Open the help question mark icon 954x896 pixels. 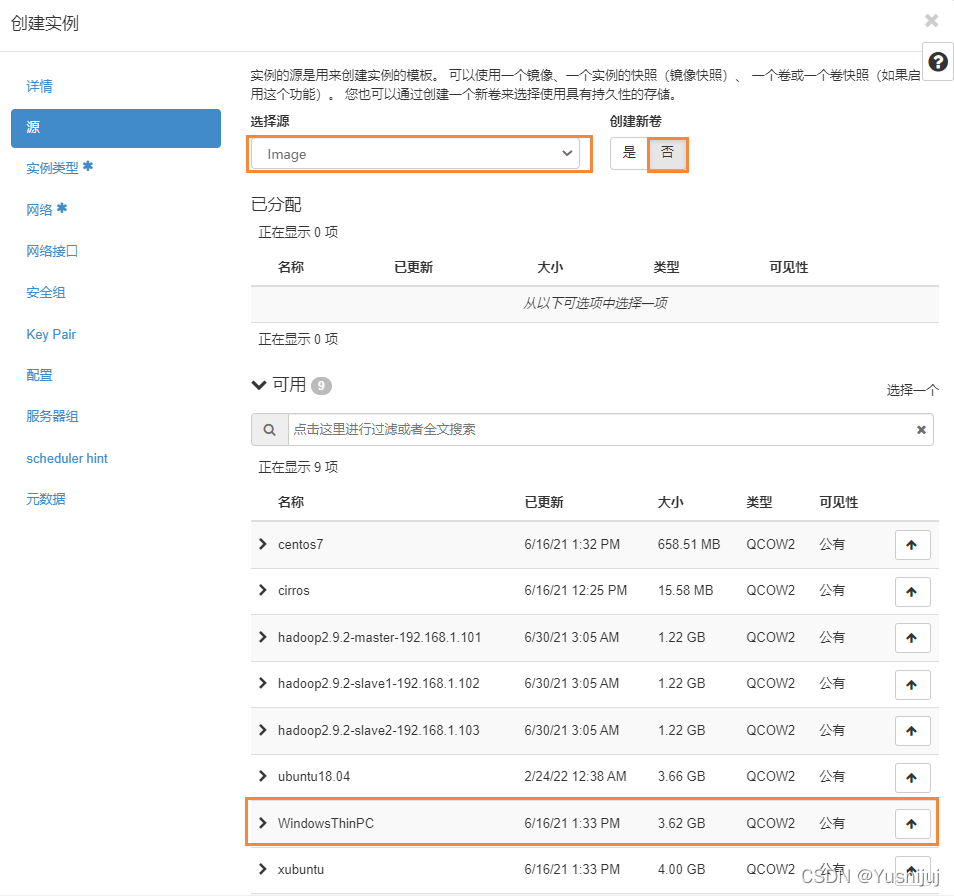coord(938,62)
